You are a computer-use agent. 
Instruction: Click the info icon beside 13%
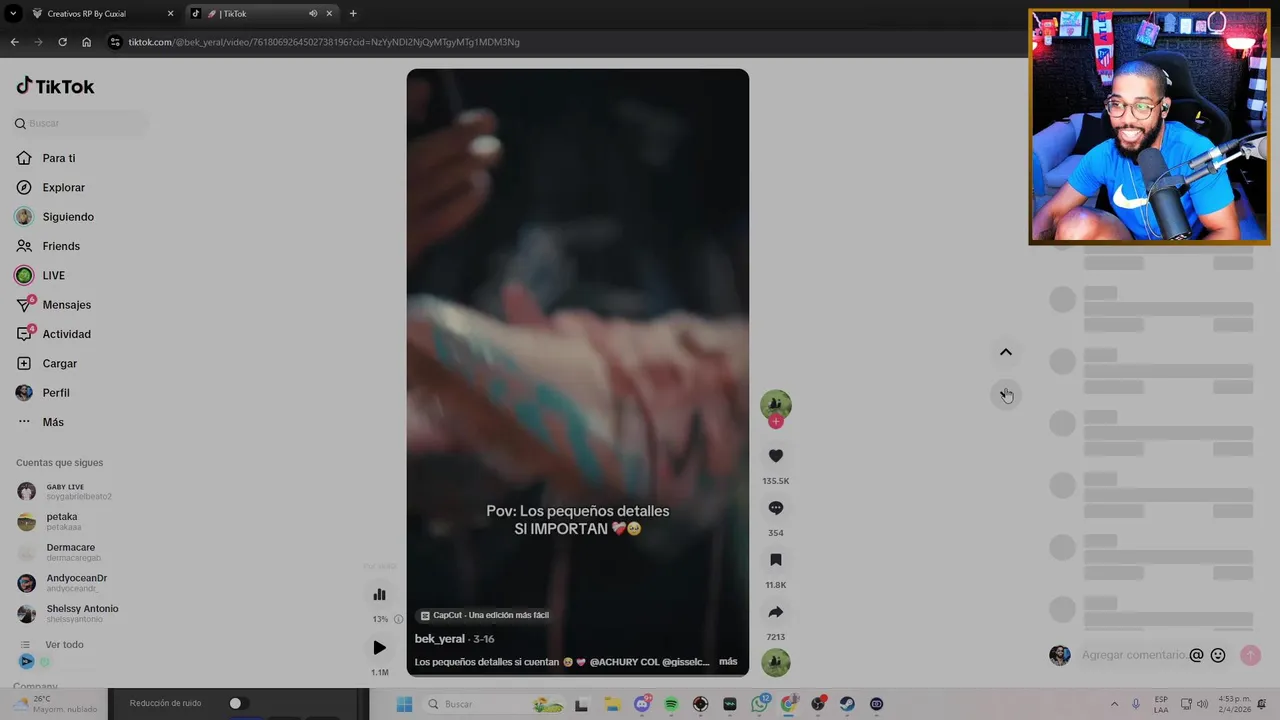click(x=398, y=619)
